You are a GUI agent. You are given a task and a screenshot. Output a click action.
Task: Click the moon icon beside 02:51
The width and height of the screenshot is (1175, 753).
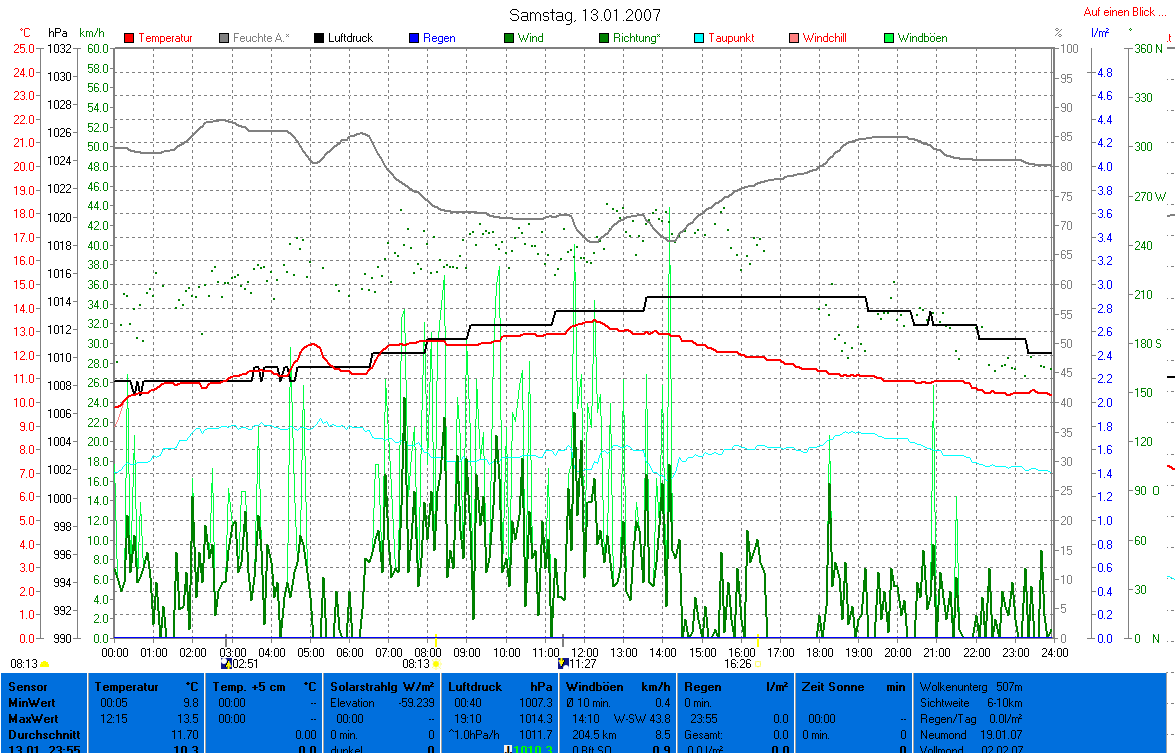point(225,663)
